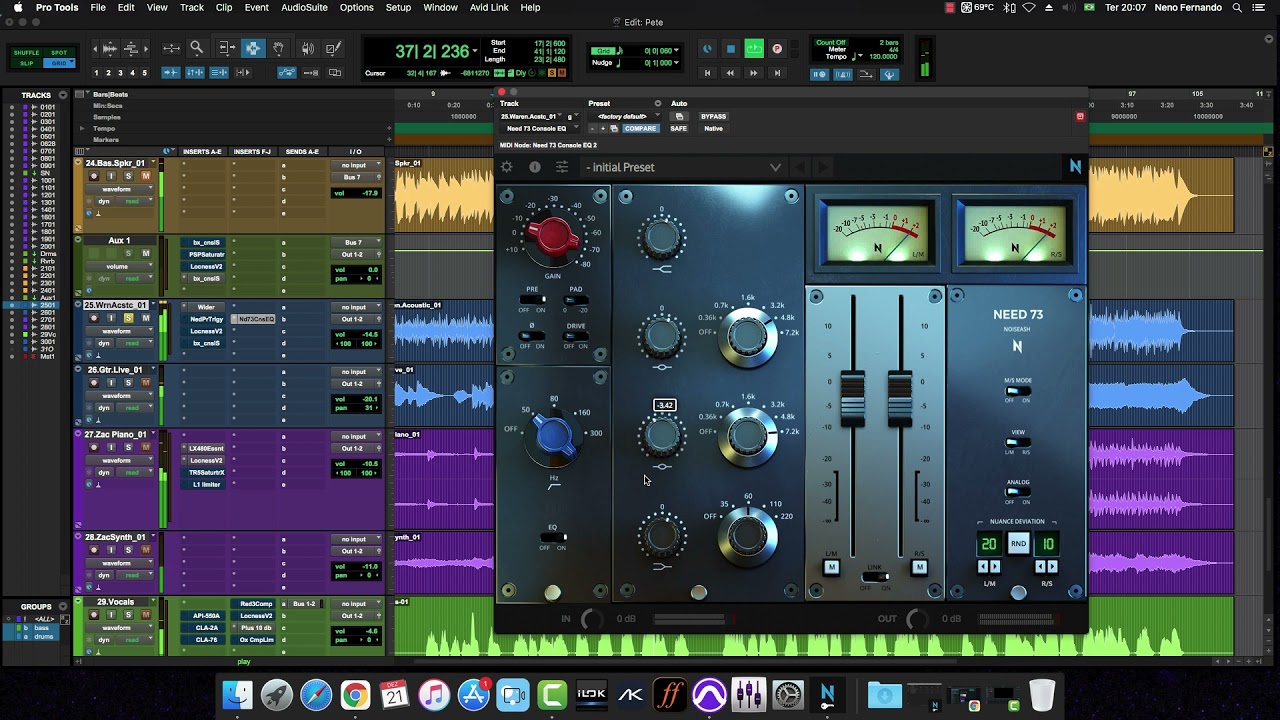This screenshot has width=1280, height=720.
Task: Open the plugin info icon
Action: 535,167
